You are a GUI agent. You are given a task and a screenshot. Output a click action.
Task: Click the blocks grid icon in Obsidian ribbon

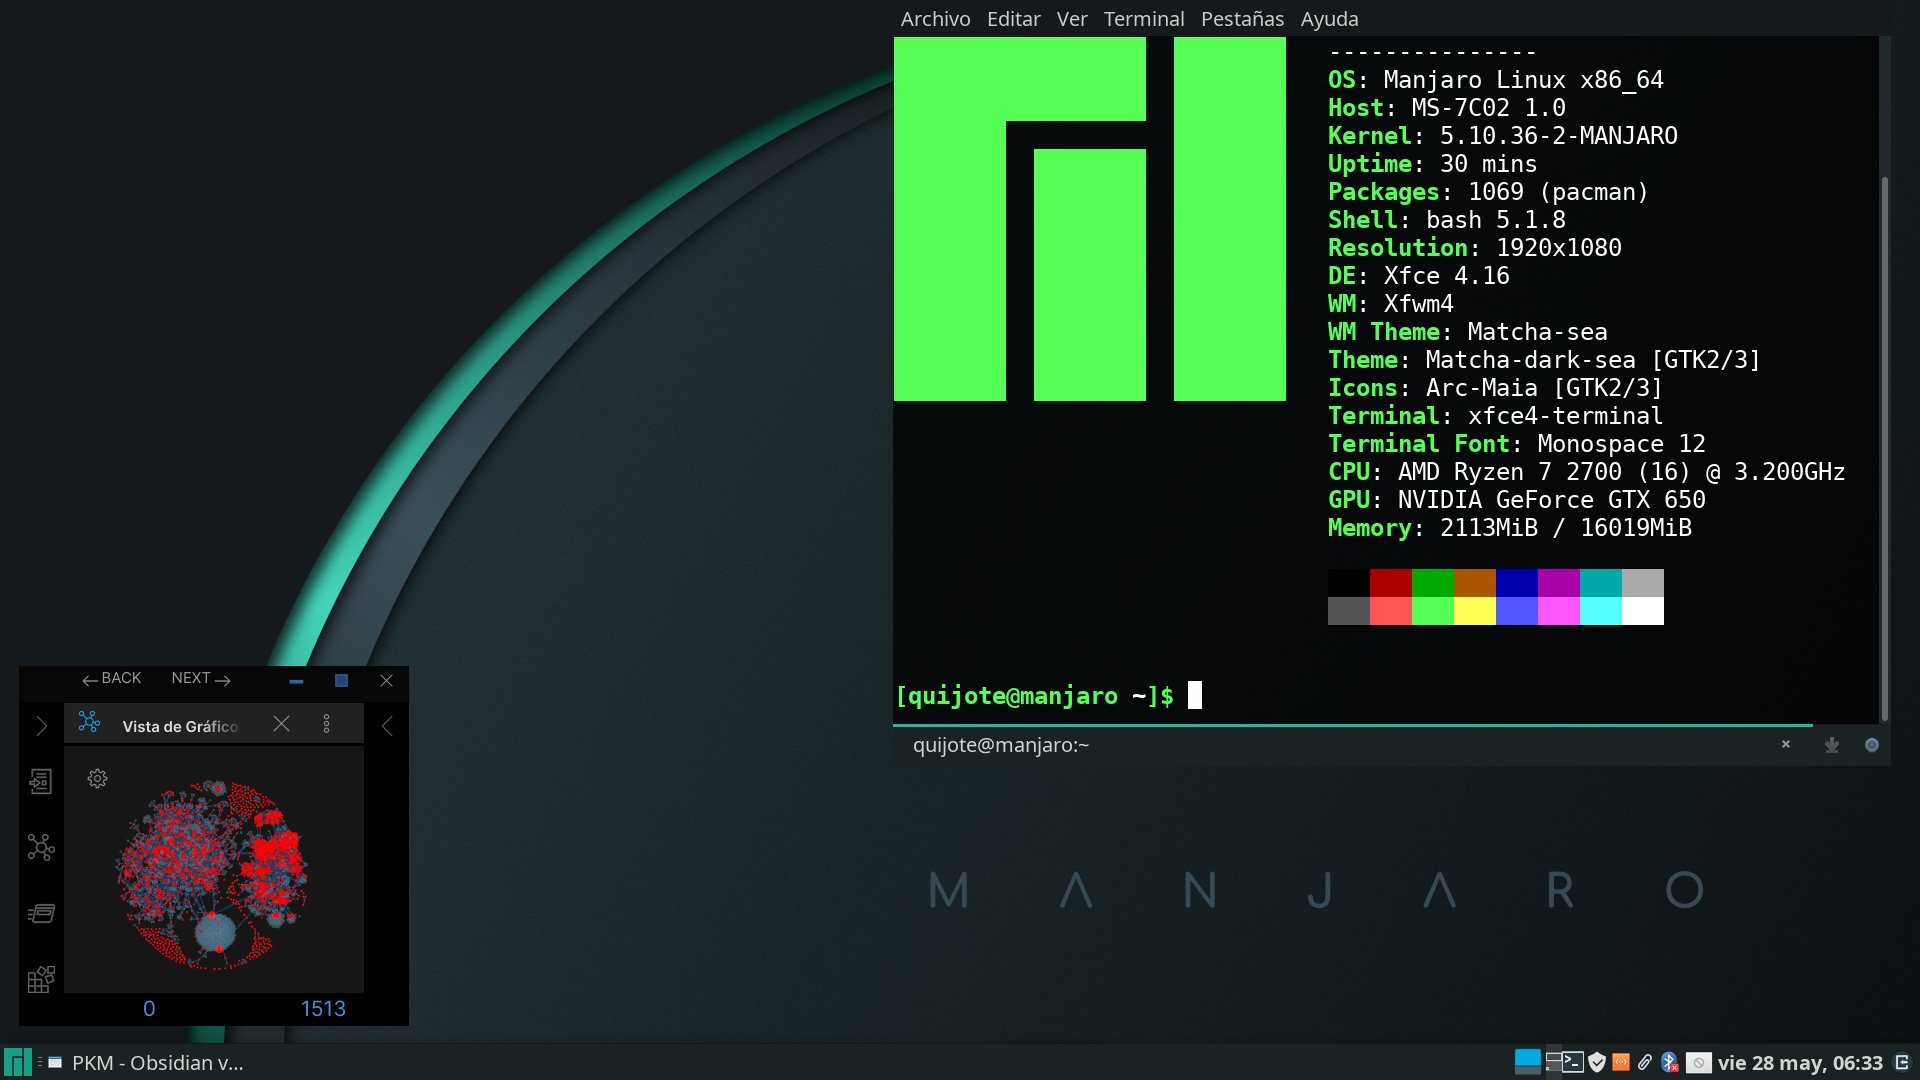click(x=41, y=978)
